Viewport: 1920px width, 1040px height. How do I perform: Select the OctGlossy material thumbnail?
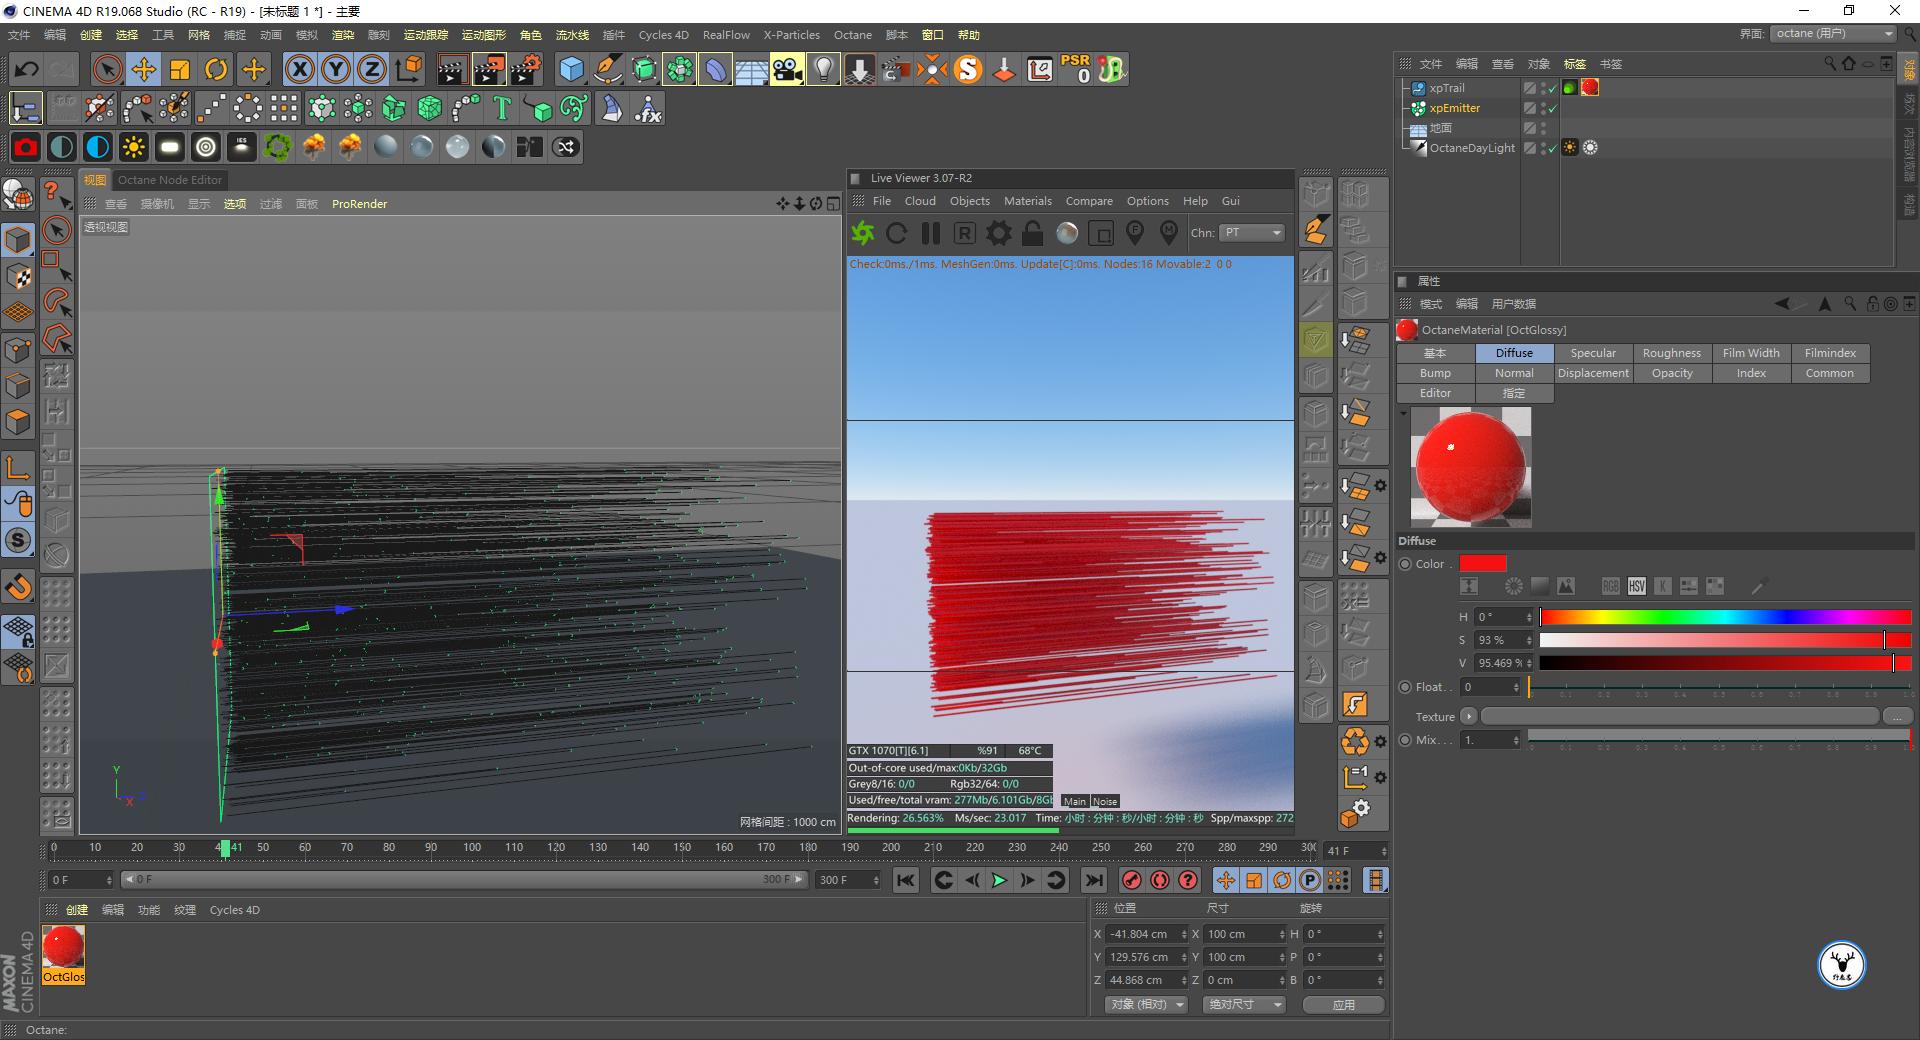(x=63, y=948)
